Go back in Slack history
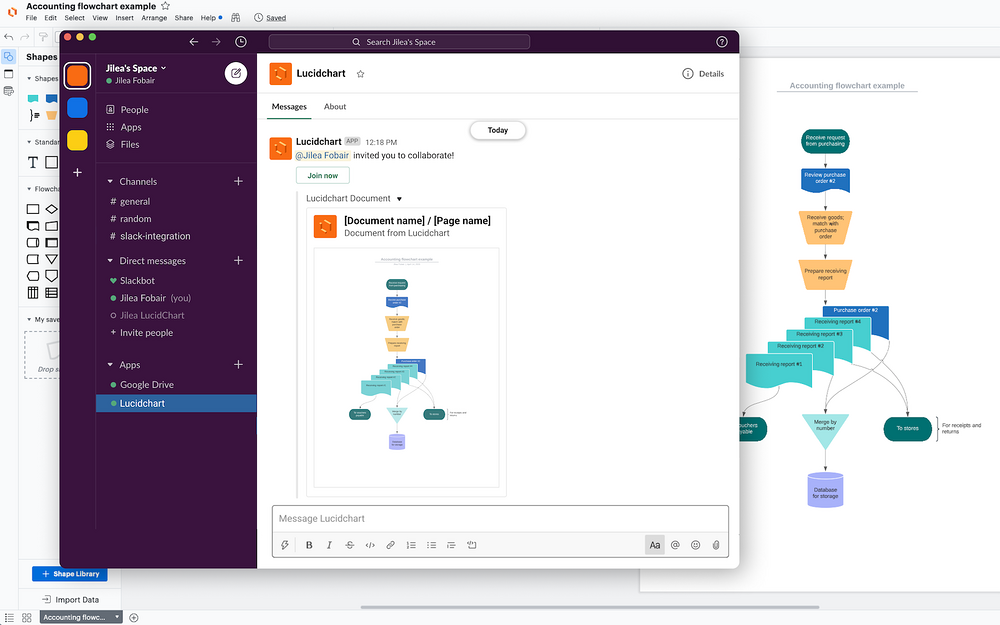The height and width of the screenshot is (625, 1000). [194, 41]
